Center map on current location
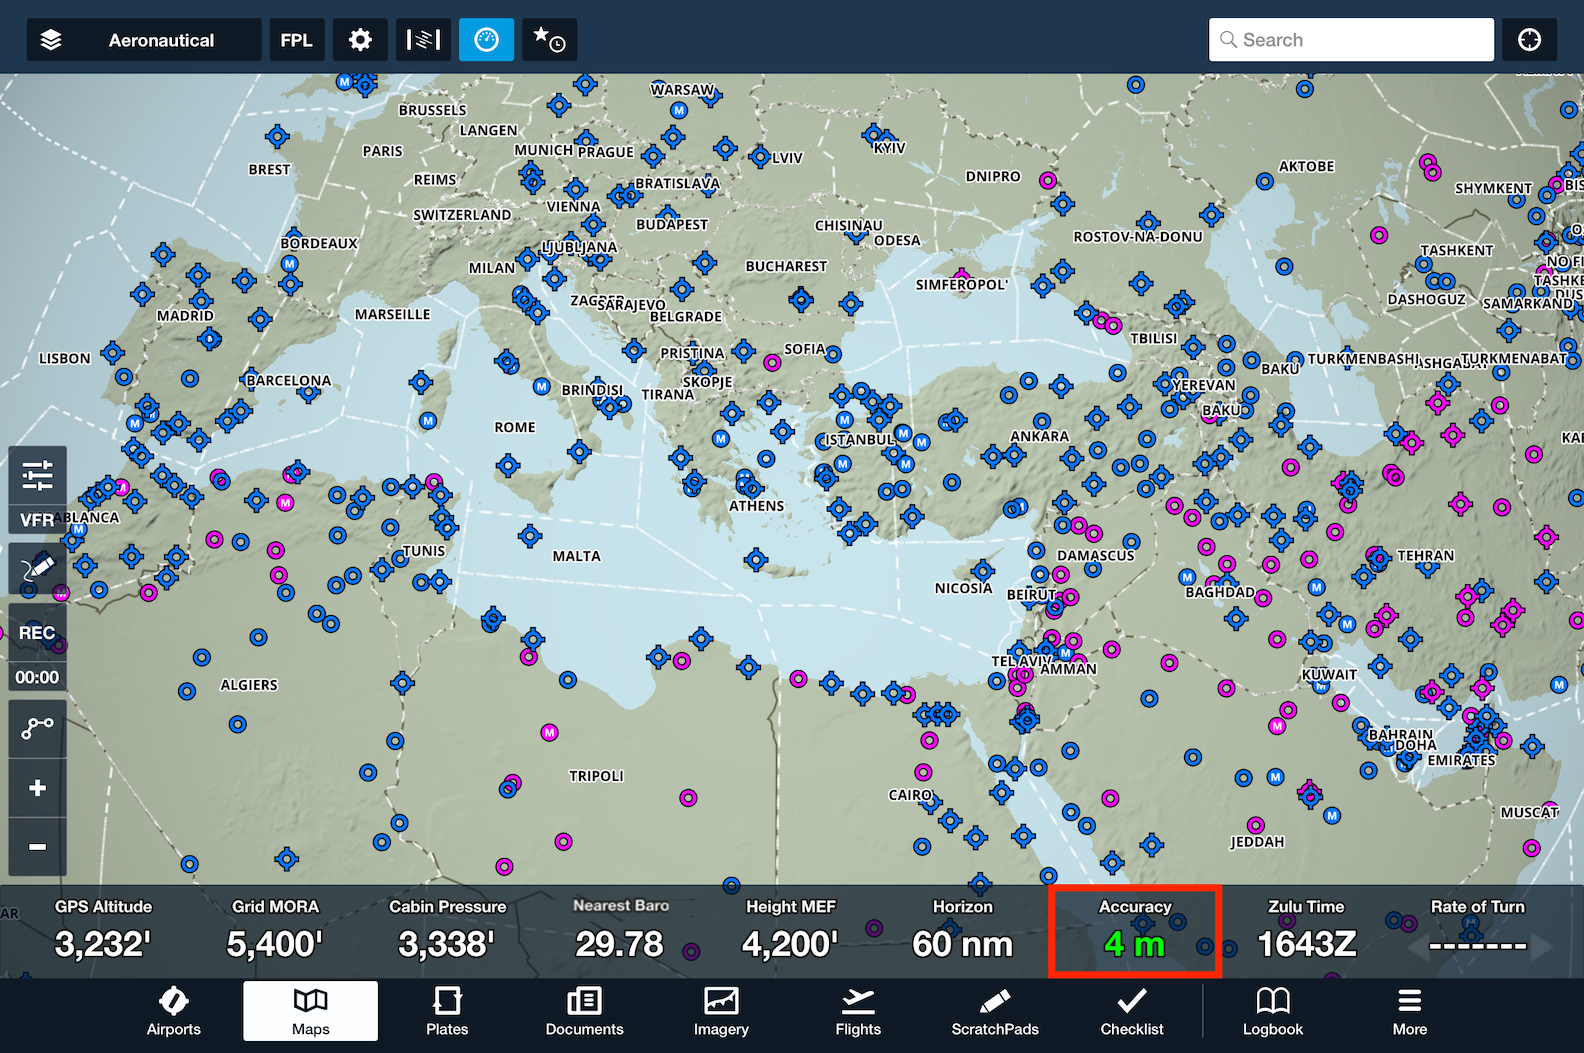Viewport: 1584px width, 1053px height. [x=1529, y=40]
